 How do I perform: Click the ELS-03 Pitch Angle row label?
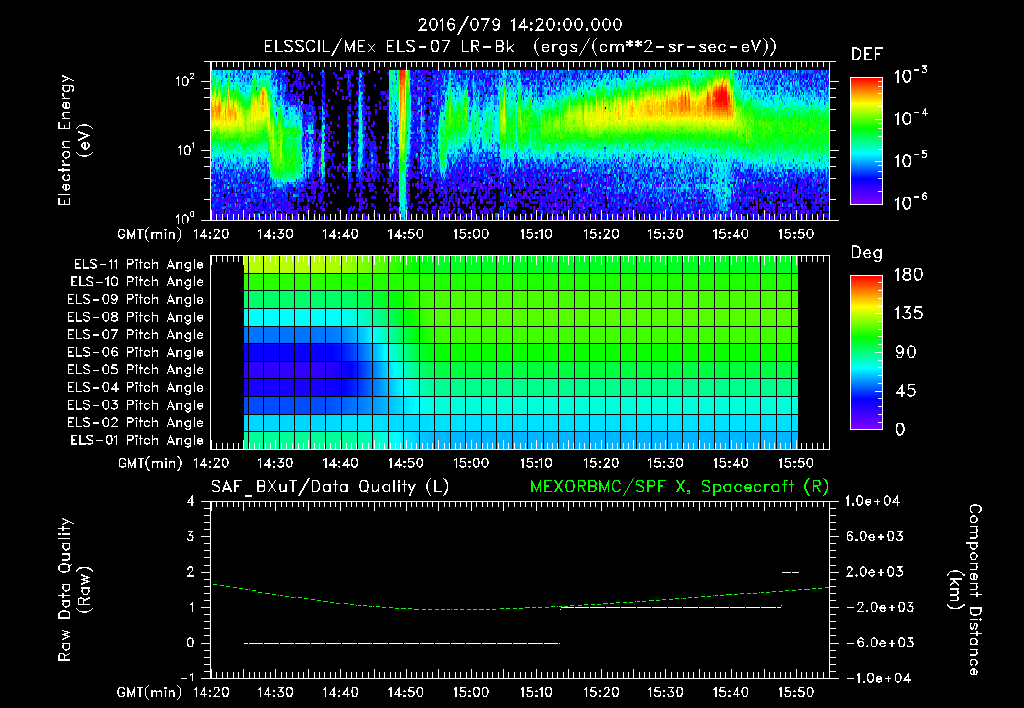coord(136,406)
